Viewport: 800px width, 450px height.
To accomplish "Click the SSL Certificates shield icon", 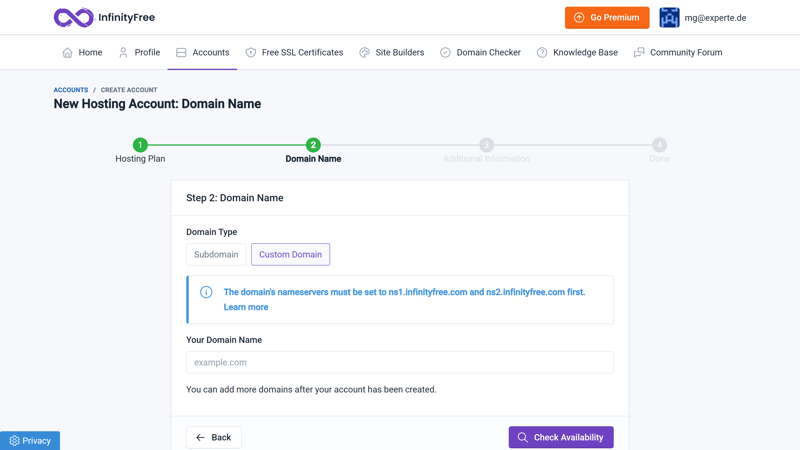I will click(251, 53).
